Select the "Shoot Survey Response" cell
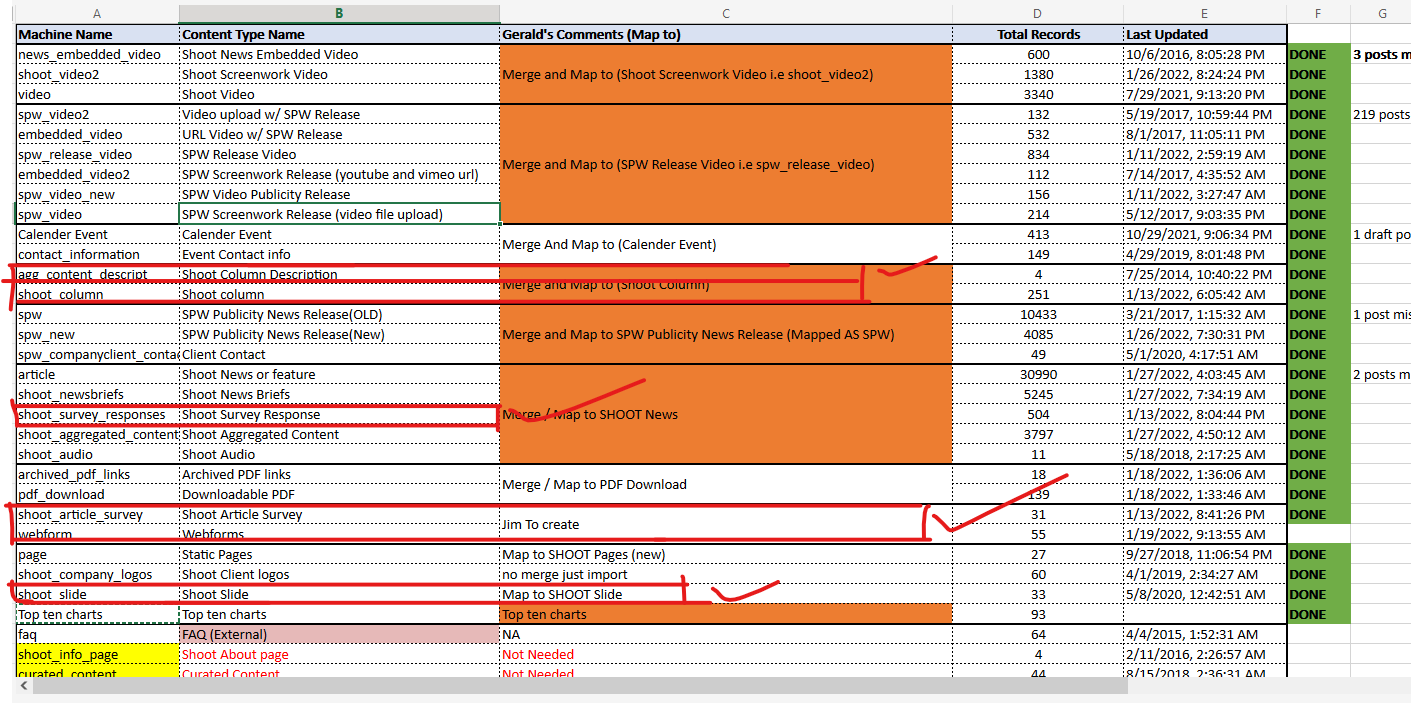1411x703 pixels. click(339, 414)
